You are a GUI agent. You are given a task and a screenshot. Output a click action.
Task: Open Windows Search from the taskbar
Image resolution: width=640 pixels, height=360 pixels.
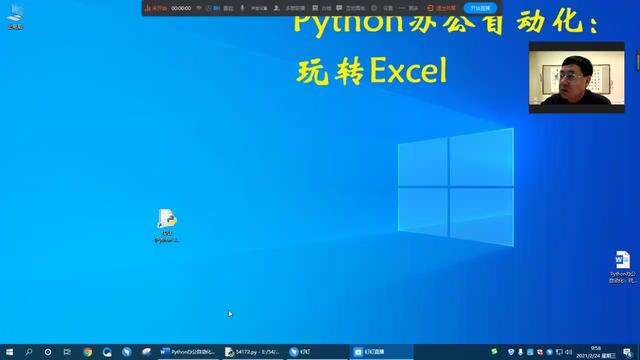point(29,352)
